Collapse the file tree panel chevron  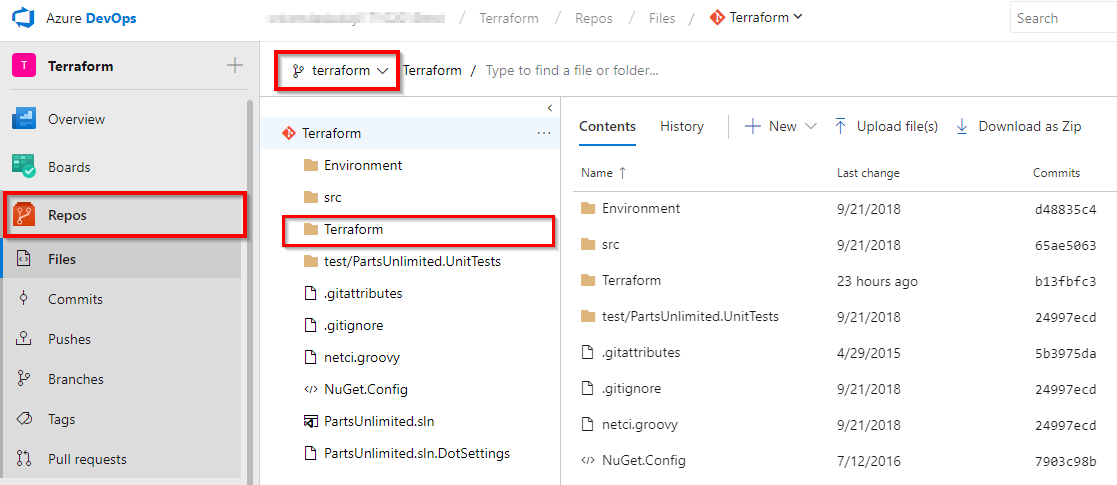[549, 108]
